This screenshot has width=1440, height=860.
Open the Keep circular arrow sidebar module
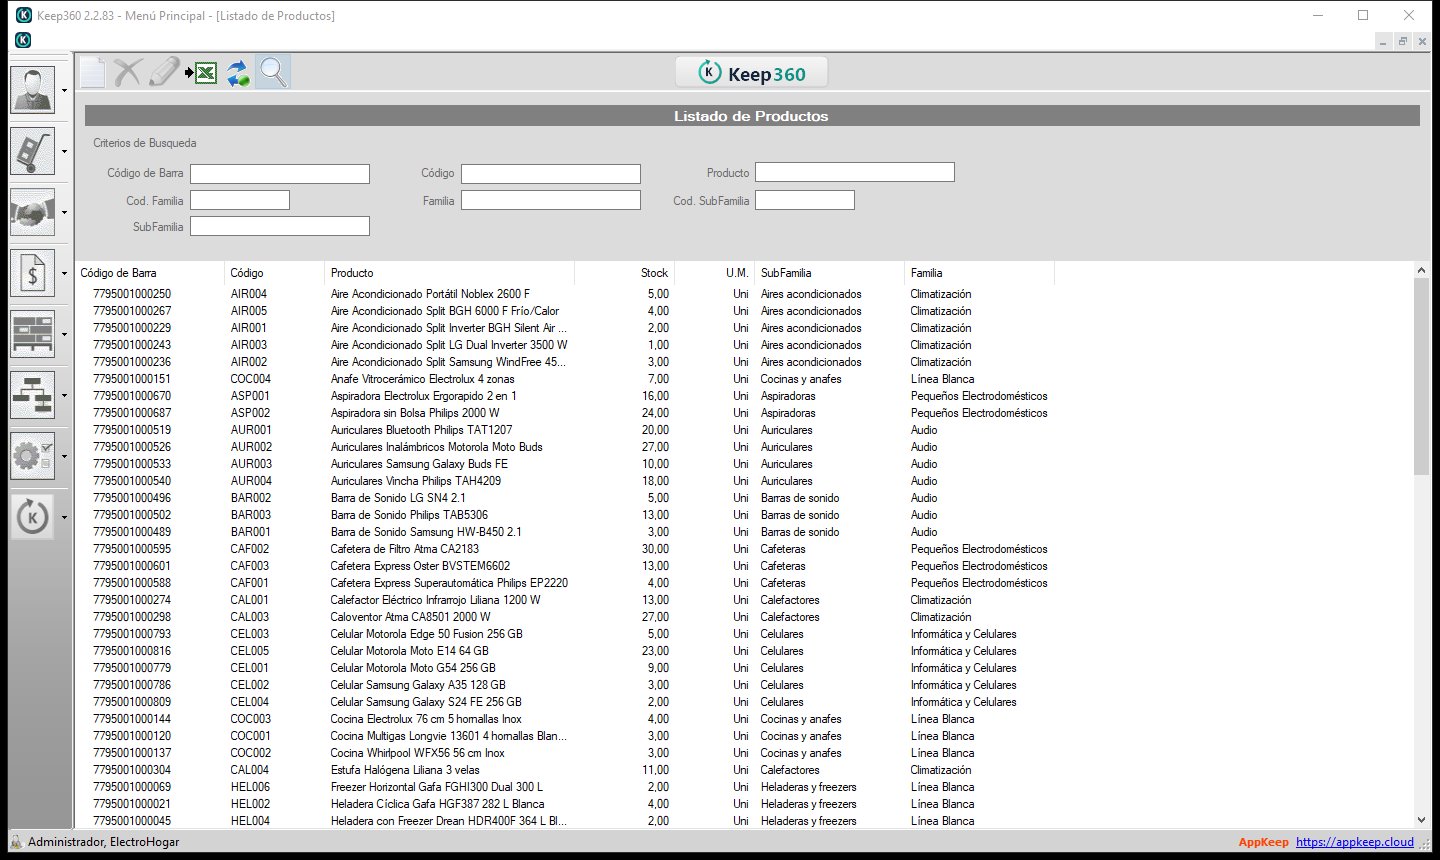32,517
